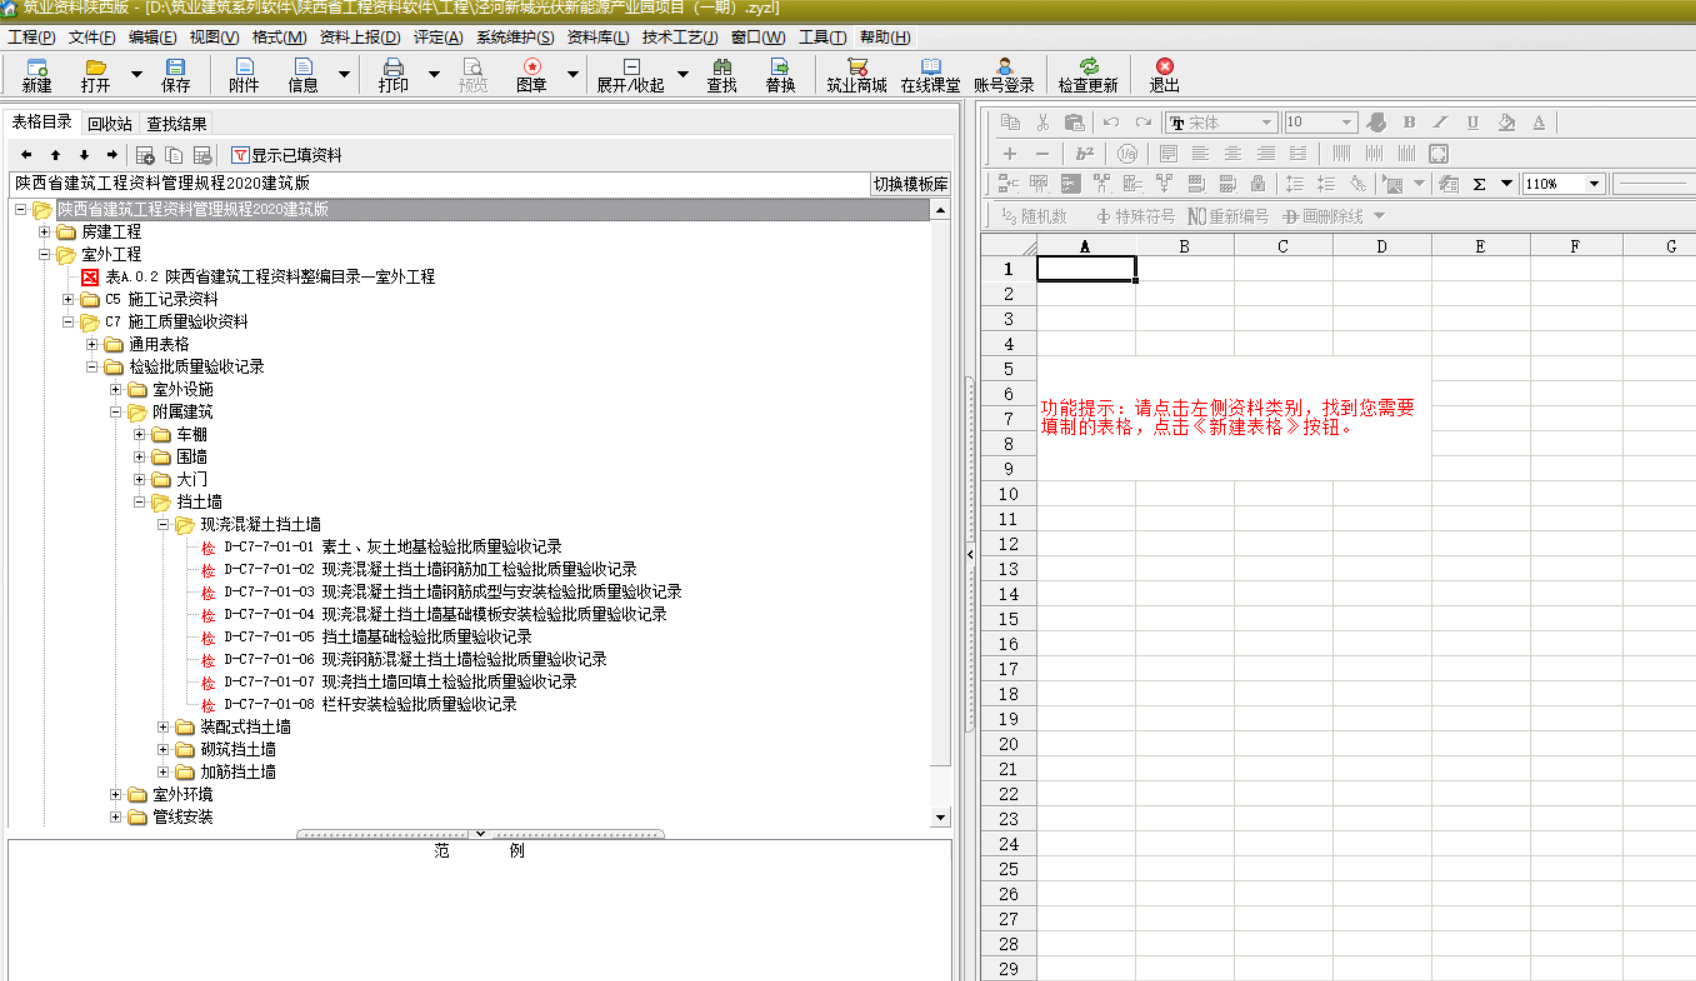This screenshot has width=1696, height=981.
Task: Click the 打印 (Print) toolbar icon
Action: point(393,75)
